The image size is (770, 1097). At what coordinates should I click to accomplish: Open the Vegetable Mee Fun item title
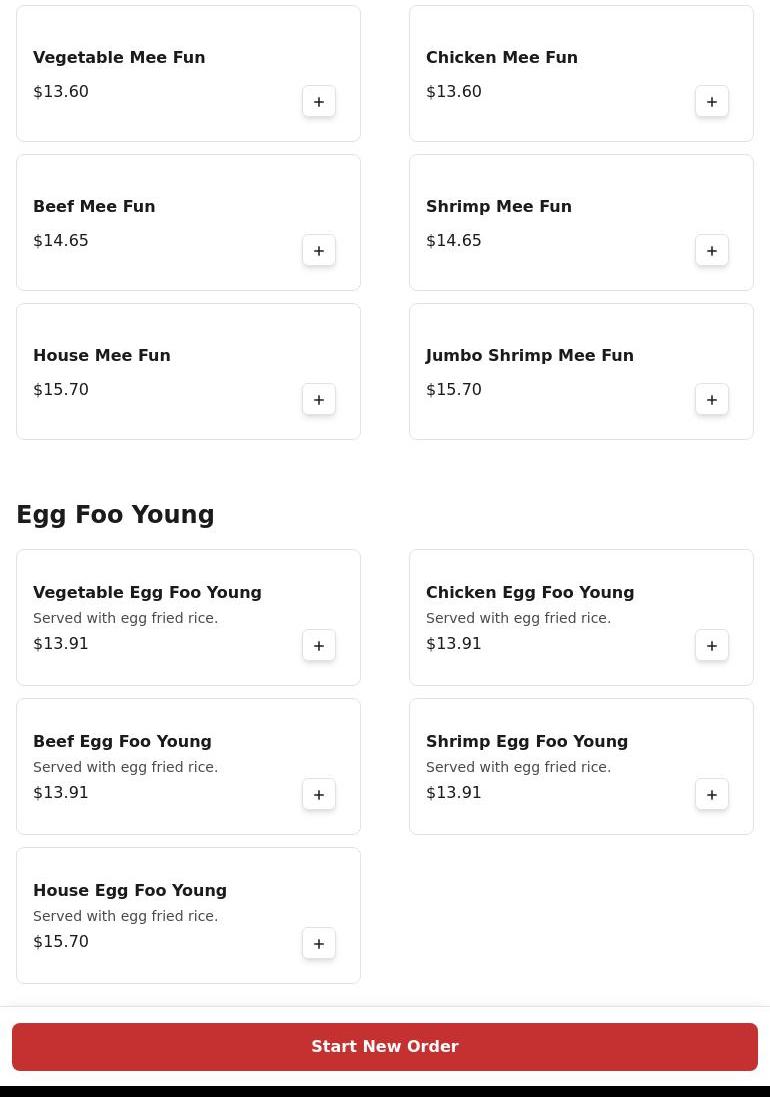[x=119, y=58]
